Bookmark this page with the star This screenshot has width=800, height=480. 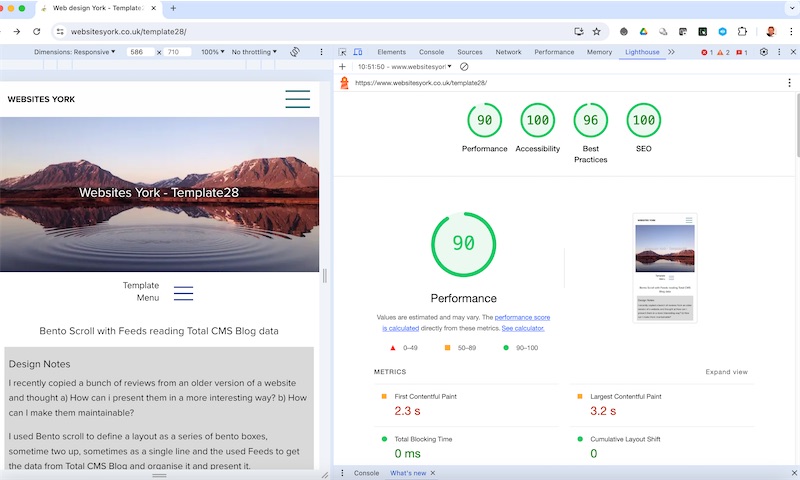tap(596, 32)
